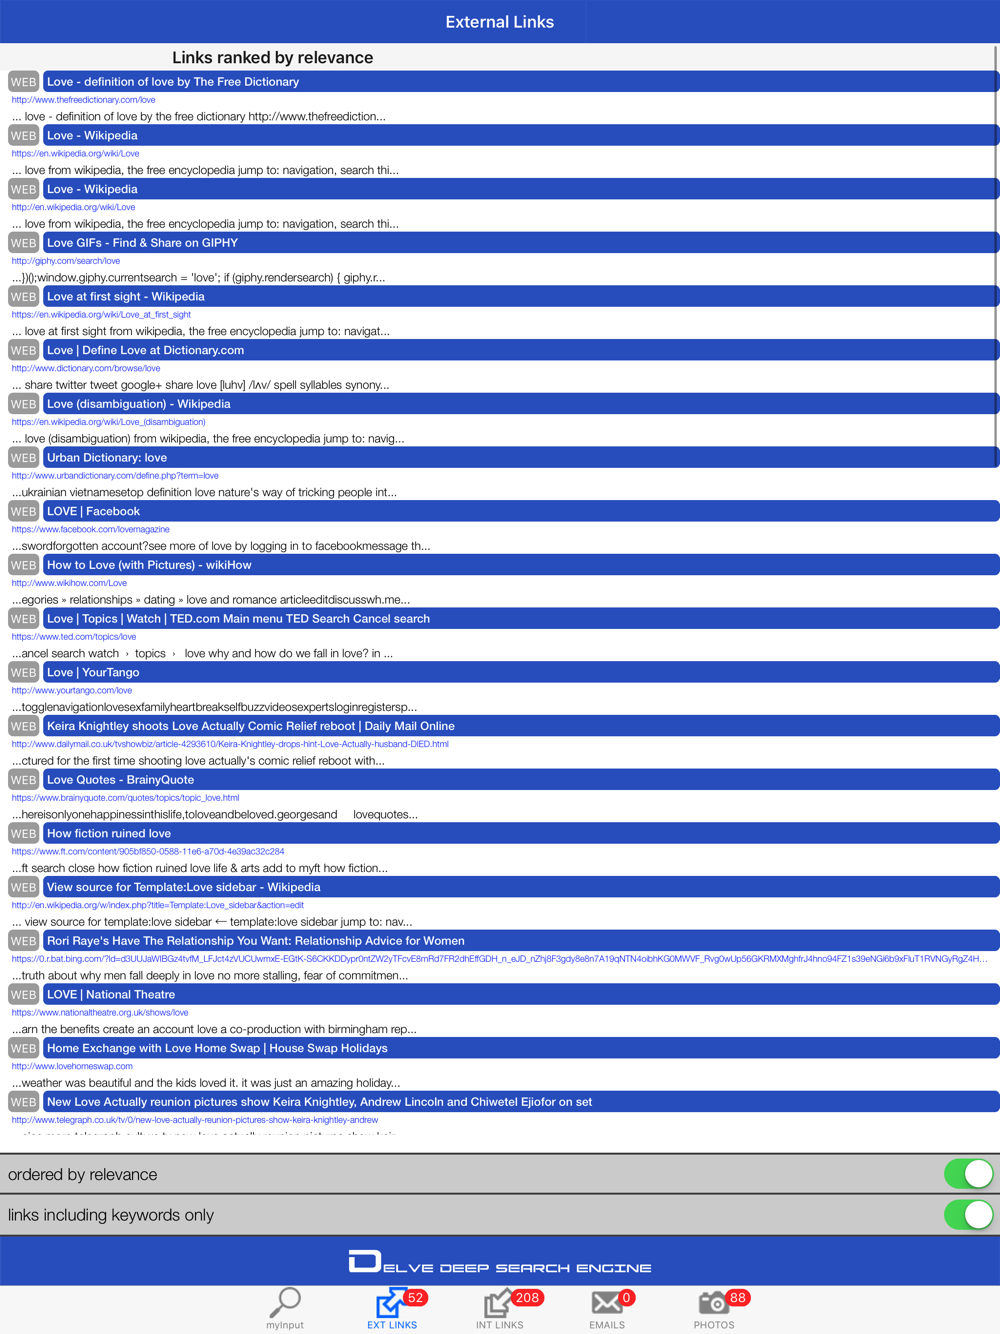Tap the WEB badge beside Love | Define Love at Dictionary.com

pyautogui.click(x=23, y=350)
